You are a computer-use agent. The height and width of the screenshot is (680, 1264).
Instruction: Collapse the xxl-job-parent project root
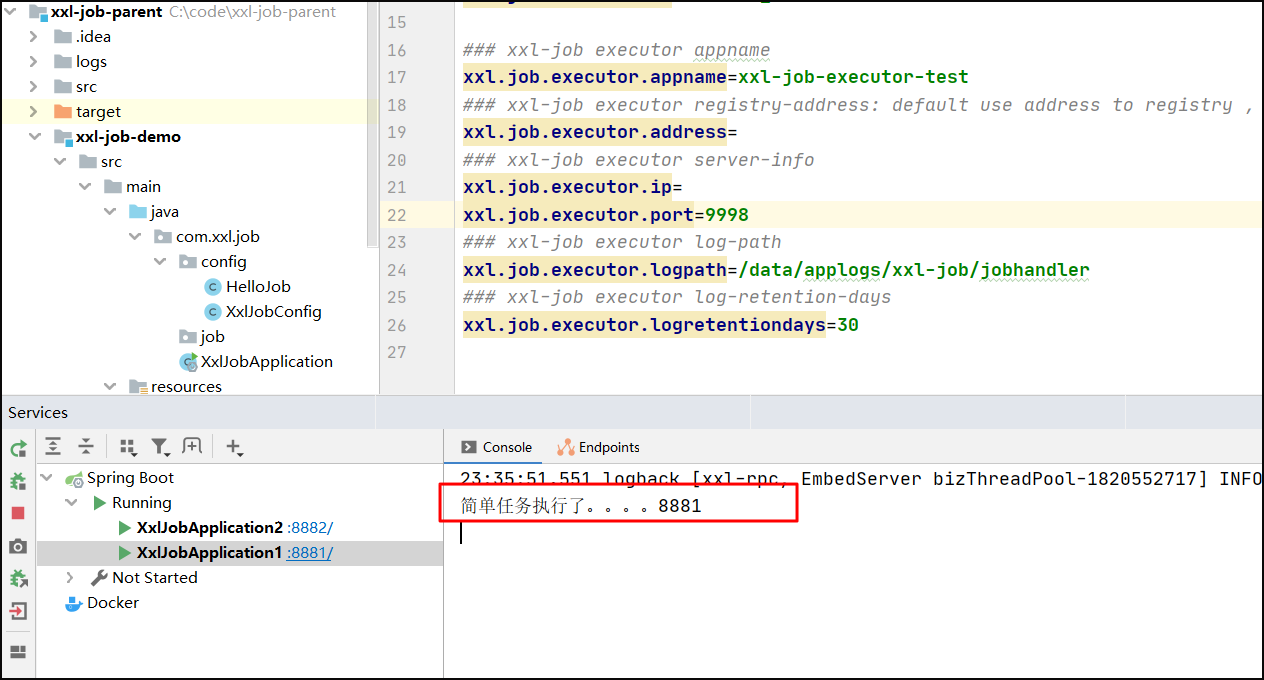point(12,12)
